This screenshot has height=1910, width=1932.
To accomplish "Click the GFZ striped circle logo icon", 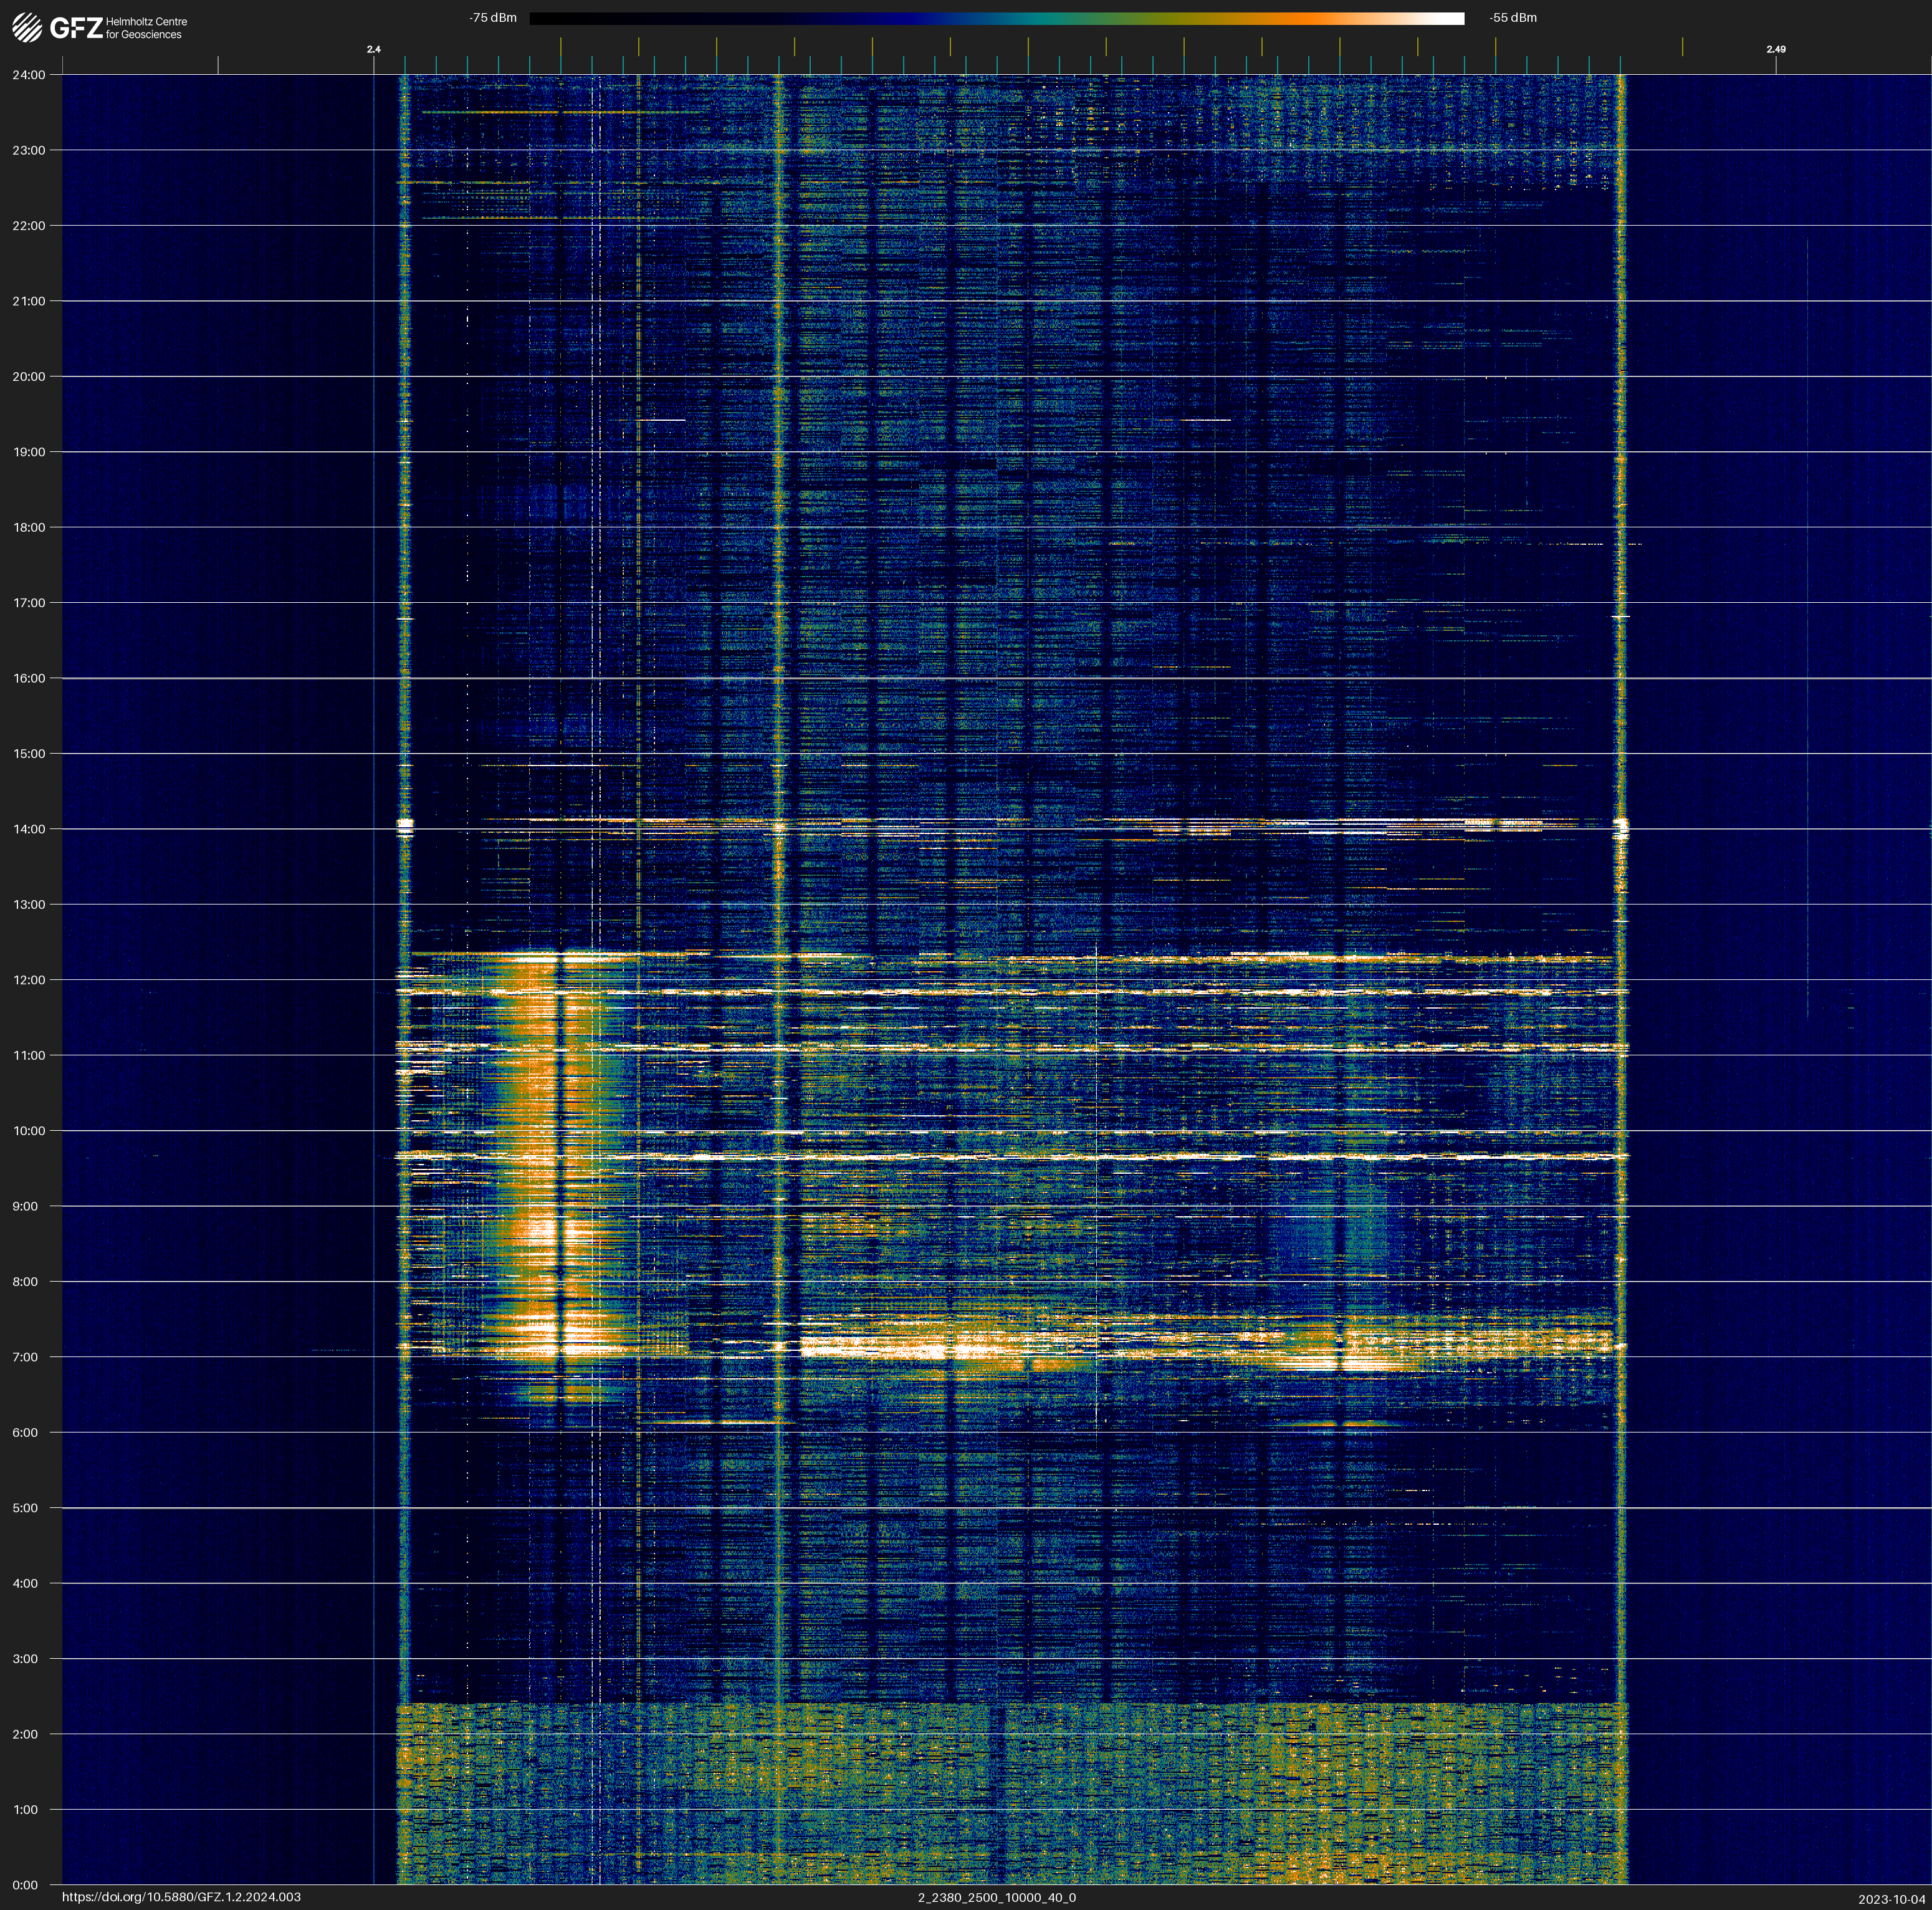I will (27, 27).
